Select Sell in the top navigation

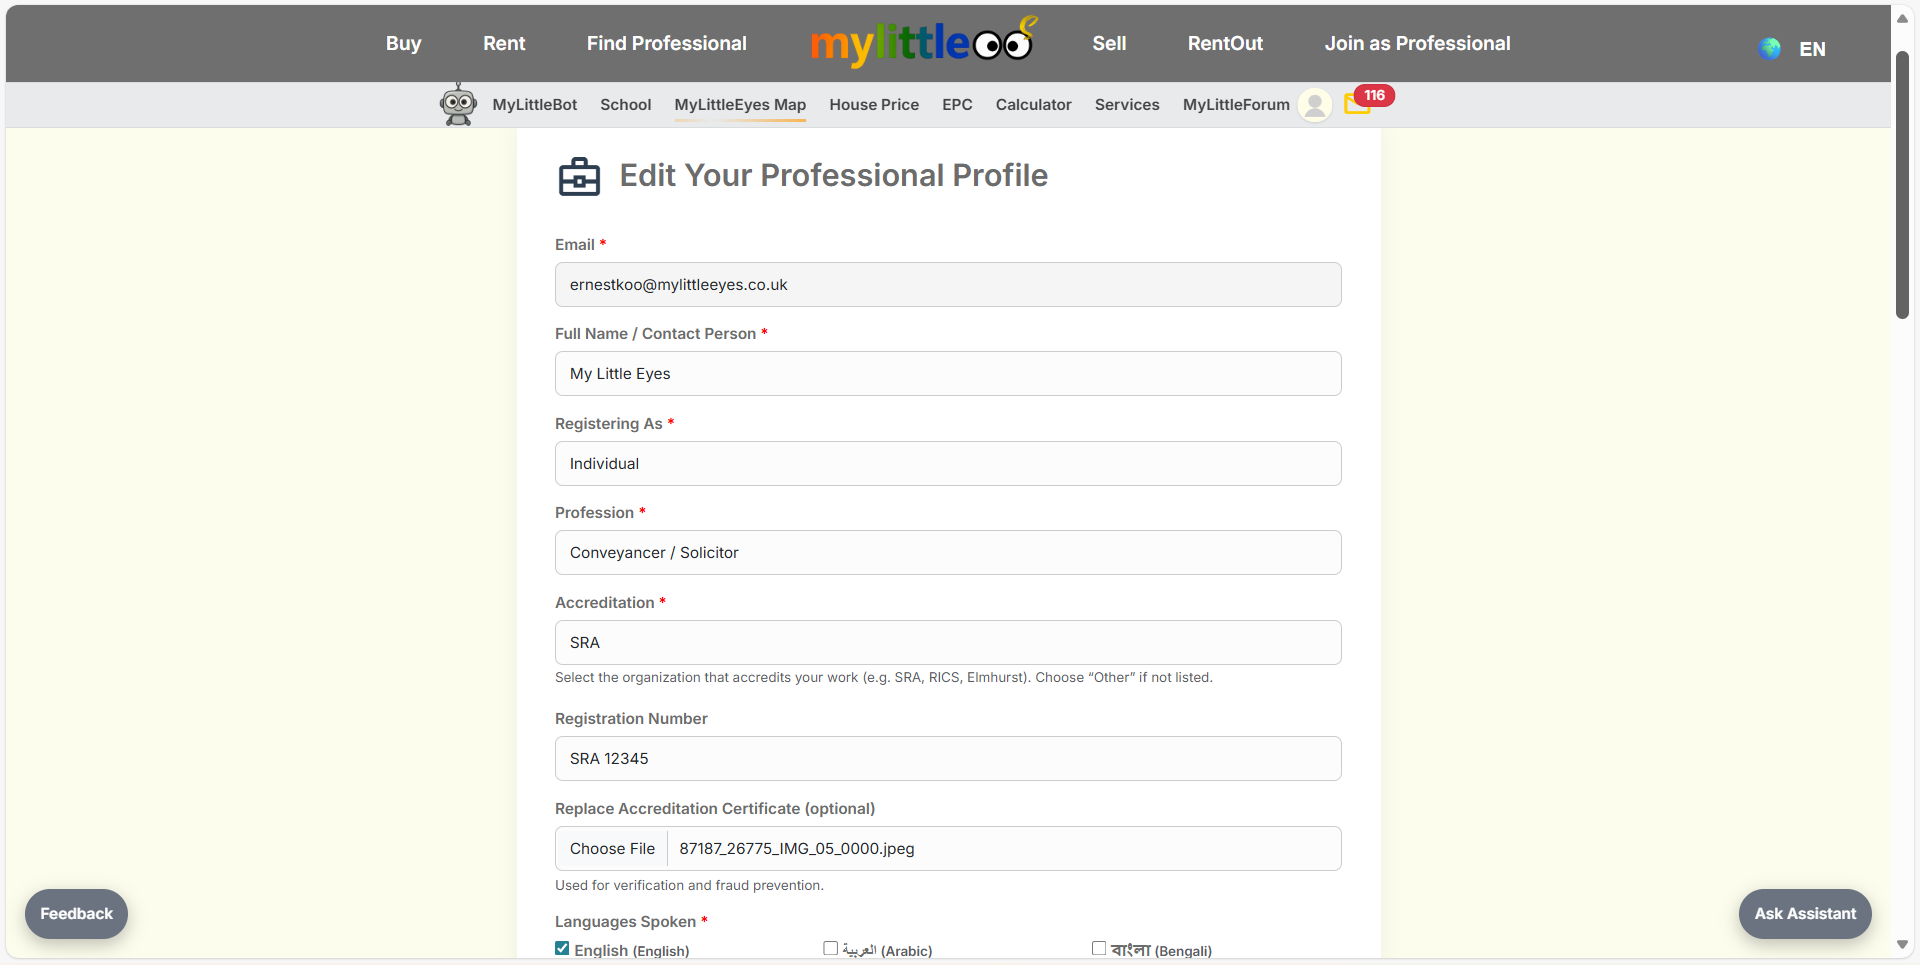coord(1108,43)
